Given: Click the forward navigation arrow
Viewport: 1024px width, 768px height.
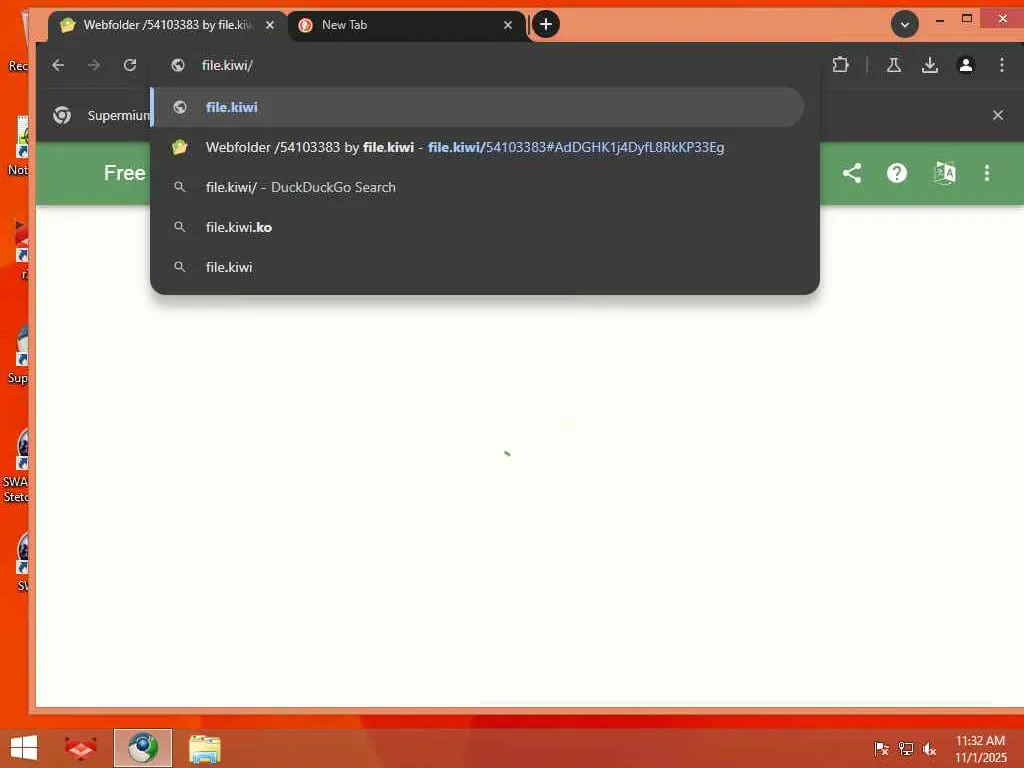Looking at the screenshot, I should 94,65.
